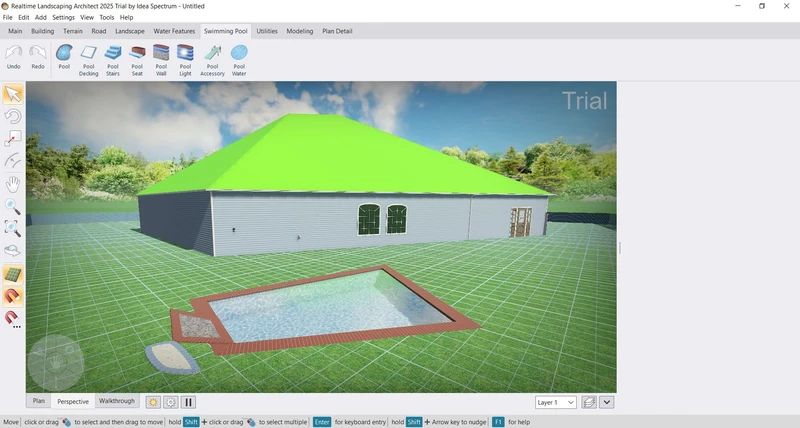Open the Pool Accessory tool
This screenshot has height=428, width=800.
coord(212,60)
